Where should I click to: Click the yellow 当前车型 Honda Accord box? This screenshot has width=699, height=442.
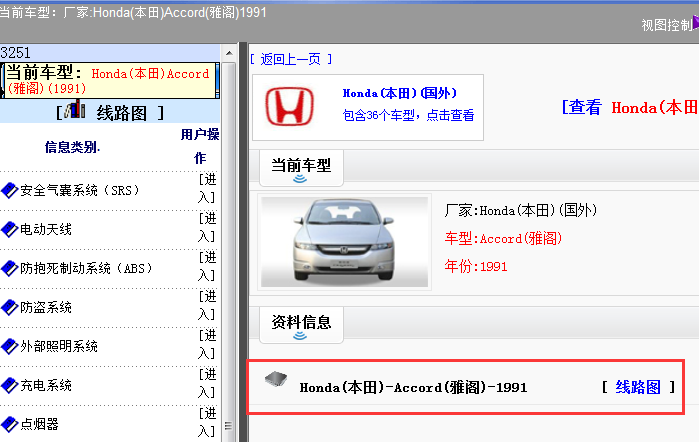[x=110, y=80]
